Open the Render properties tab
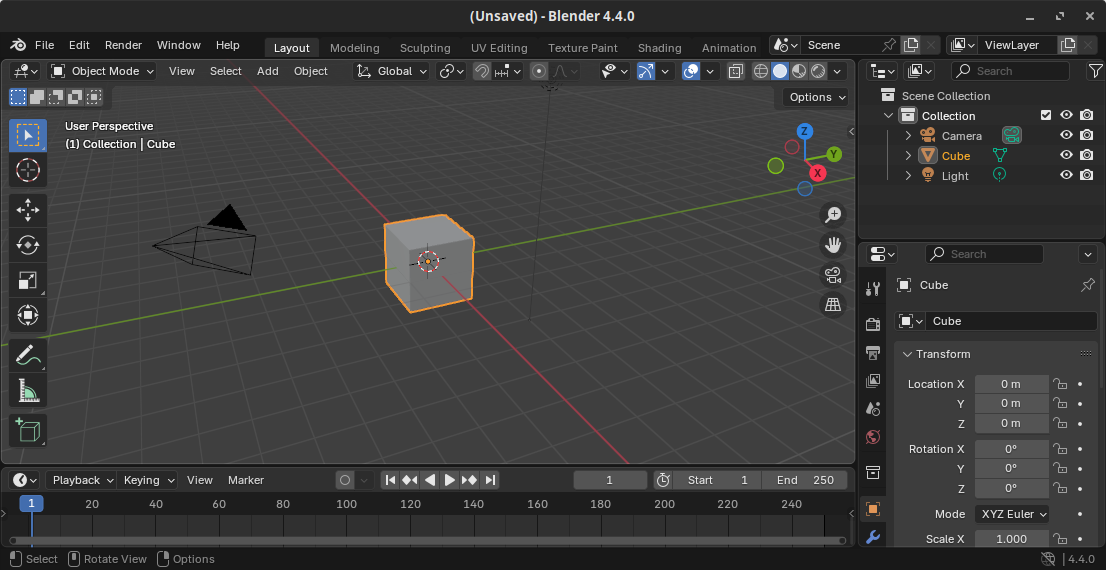 click(873, 324)
